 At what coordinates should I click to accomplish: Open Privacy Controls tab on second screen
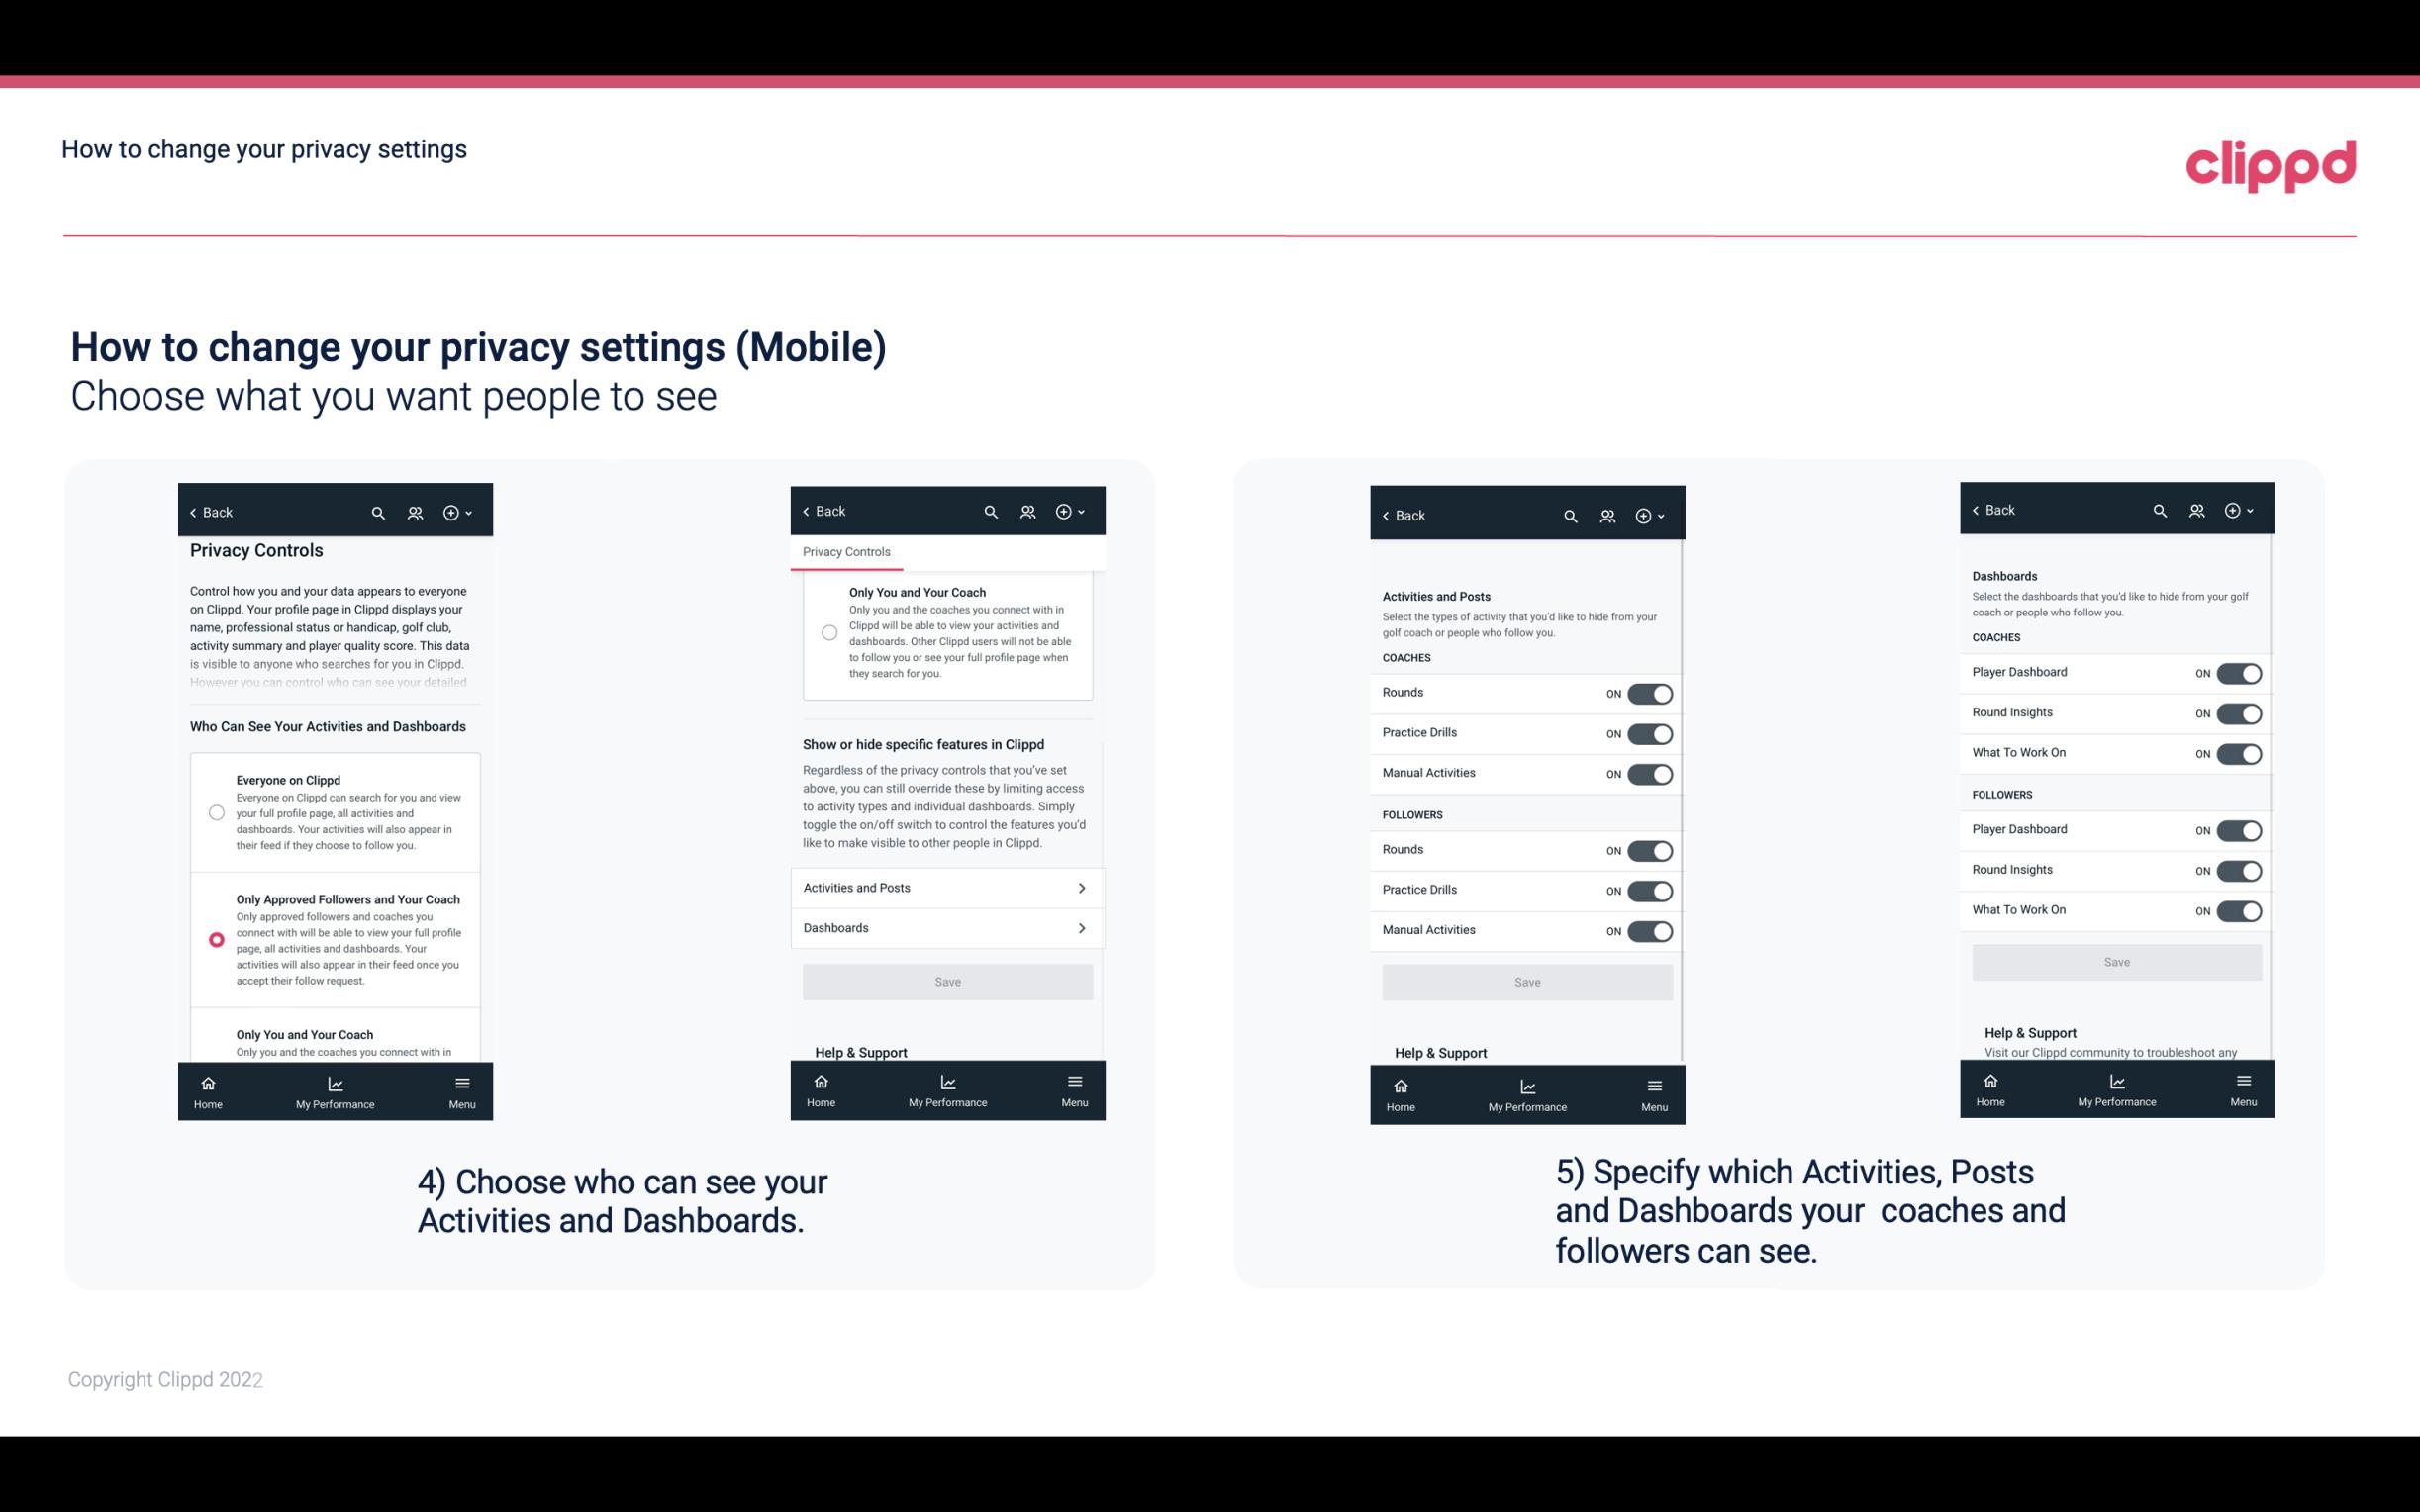pyautogui.click(x=848, y=552)
